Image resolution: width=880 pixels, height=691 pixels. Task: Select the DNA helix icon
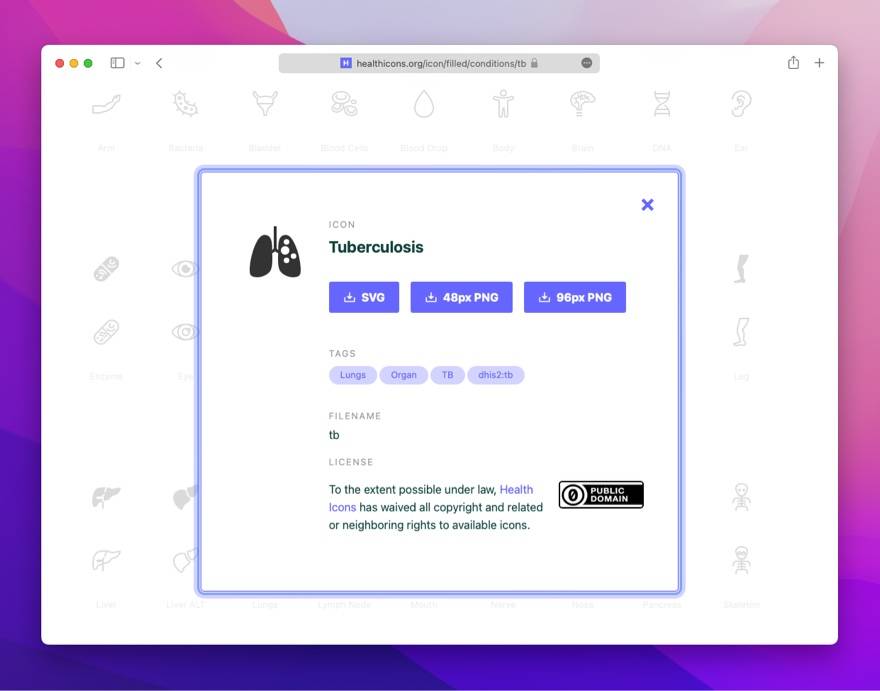pos(662,104)
